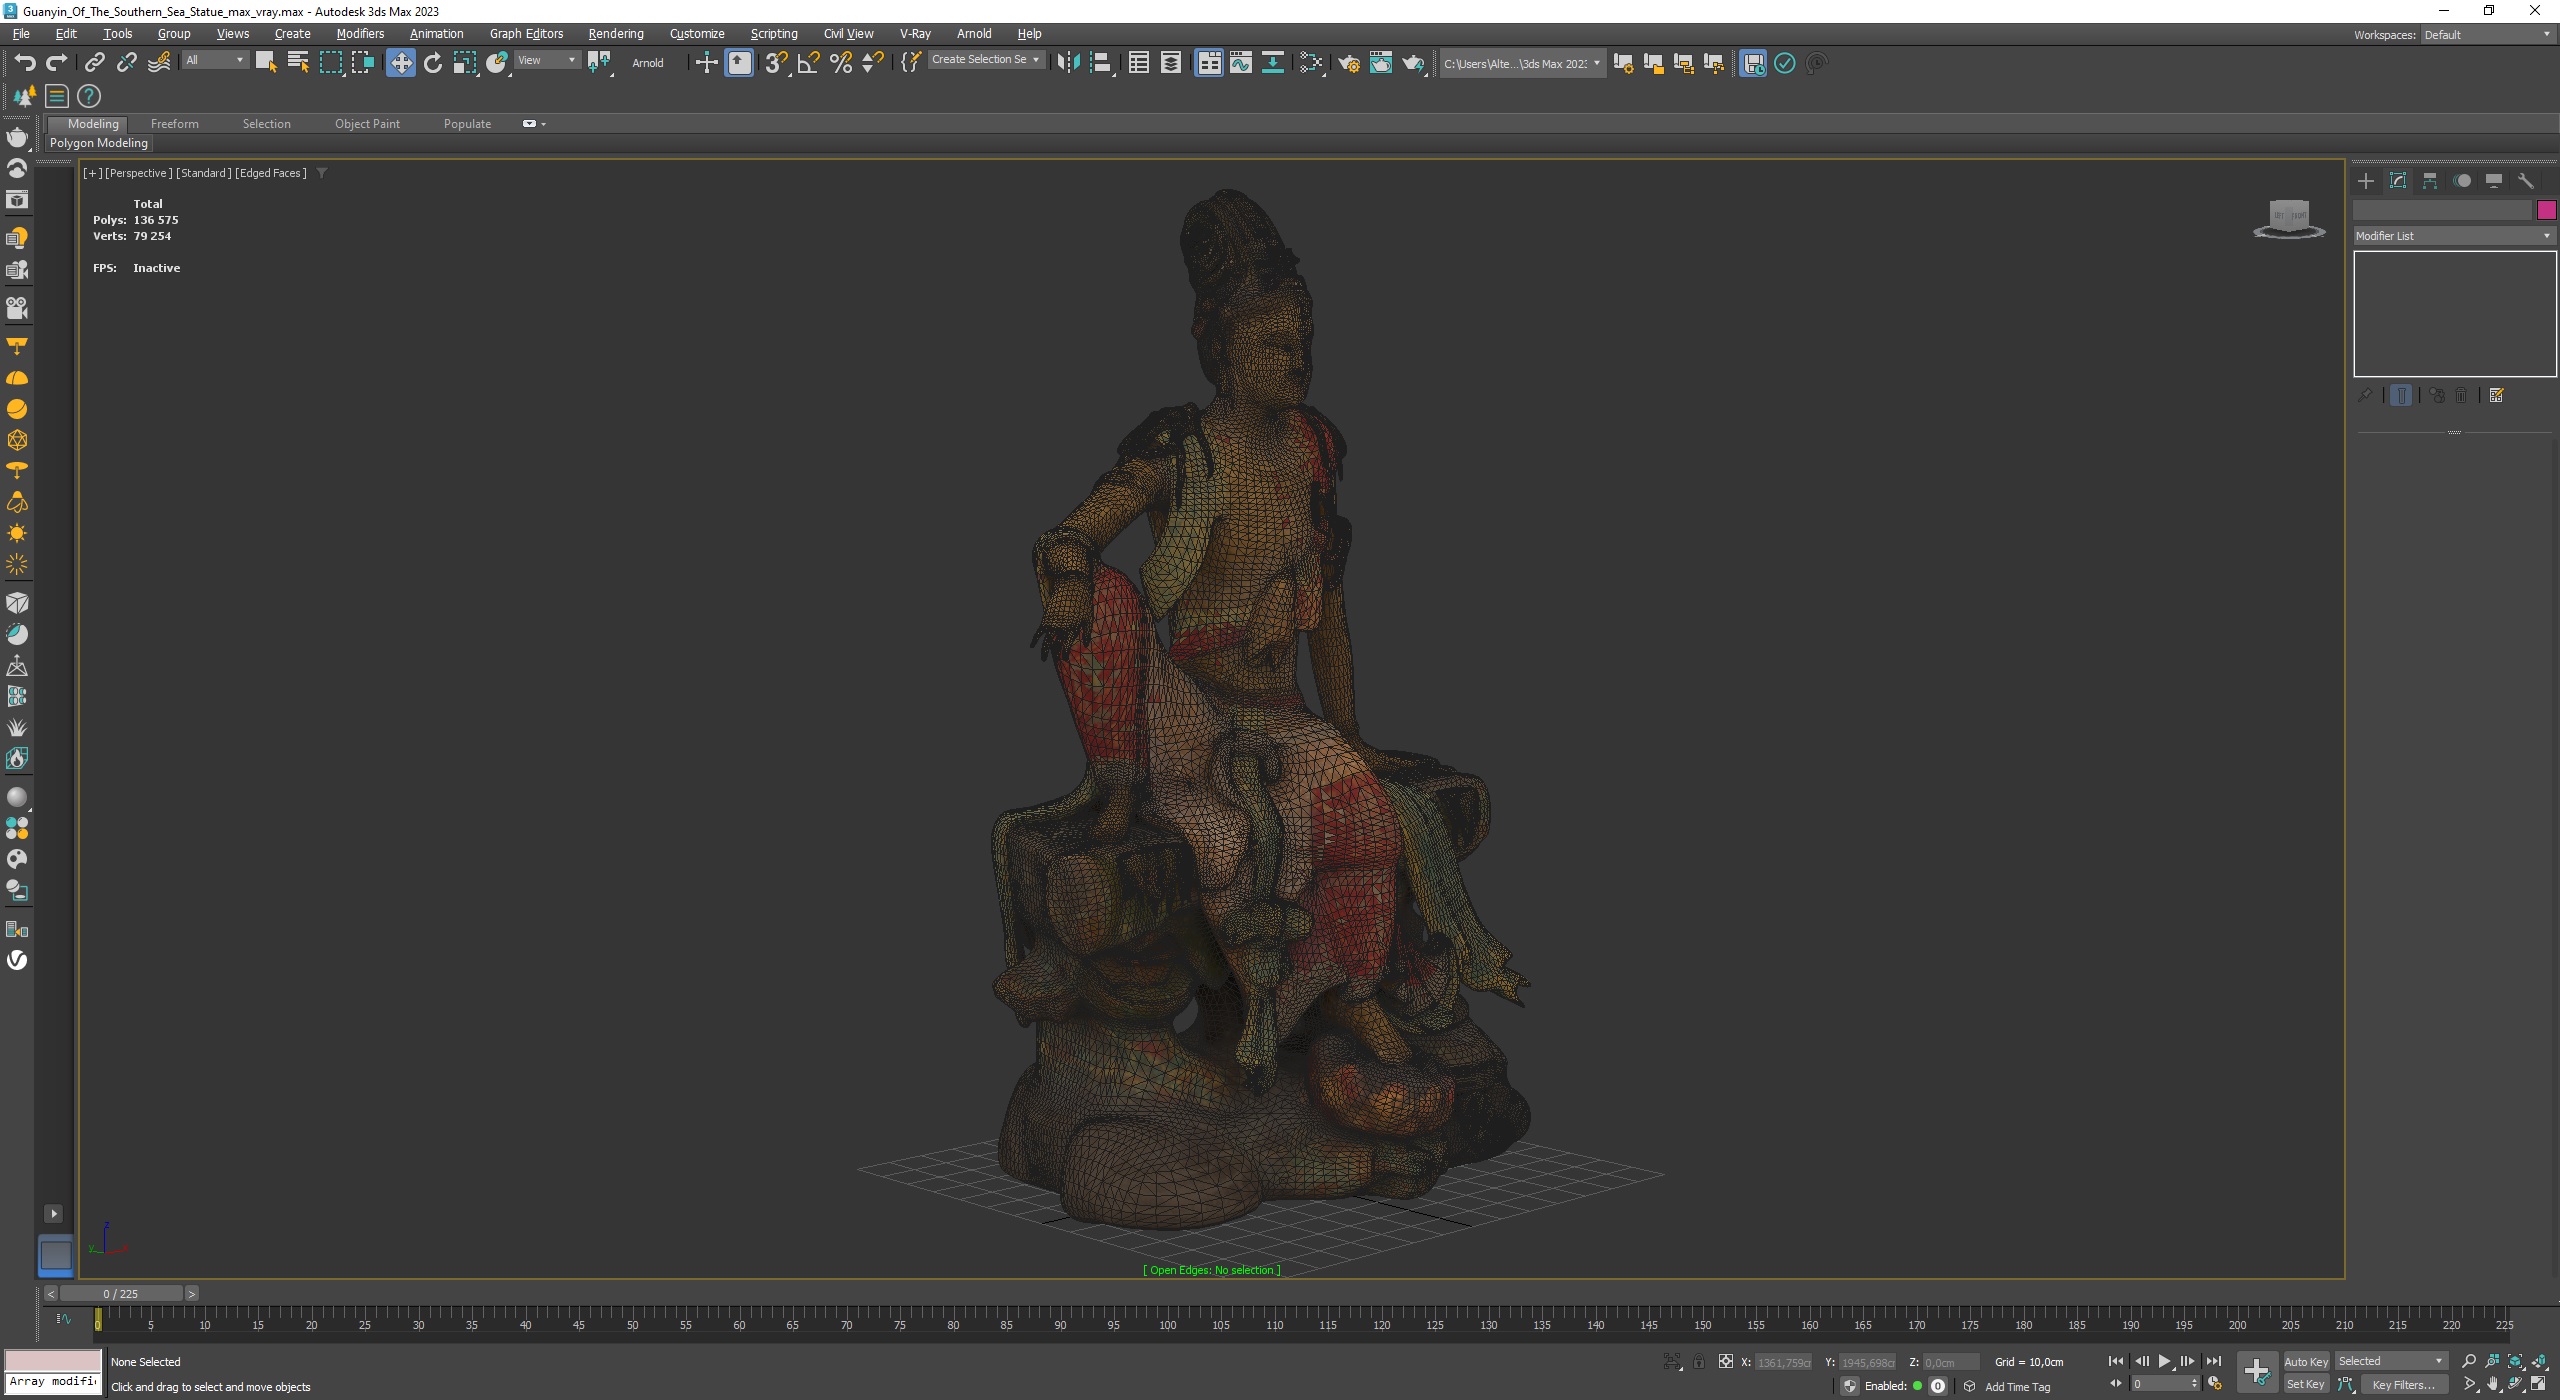Switch to the Object Paint ribbon tab
This screenshot has height=1400, width=2560.
367,124
